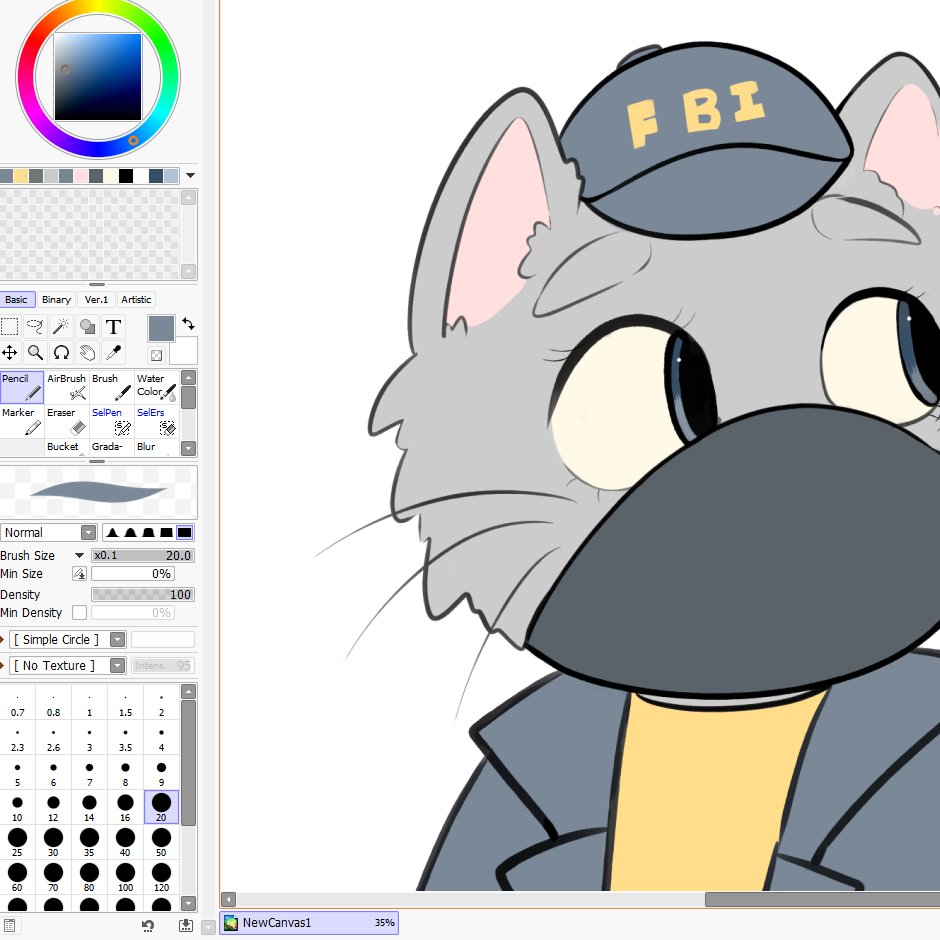The height and width of the screenshot is (940, 940).
Task: Pick brush size preset 100
Action: pos(125,877)
